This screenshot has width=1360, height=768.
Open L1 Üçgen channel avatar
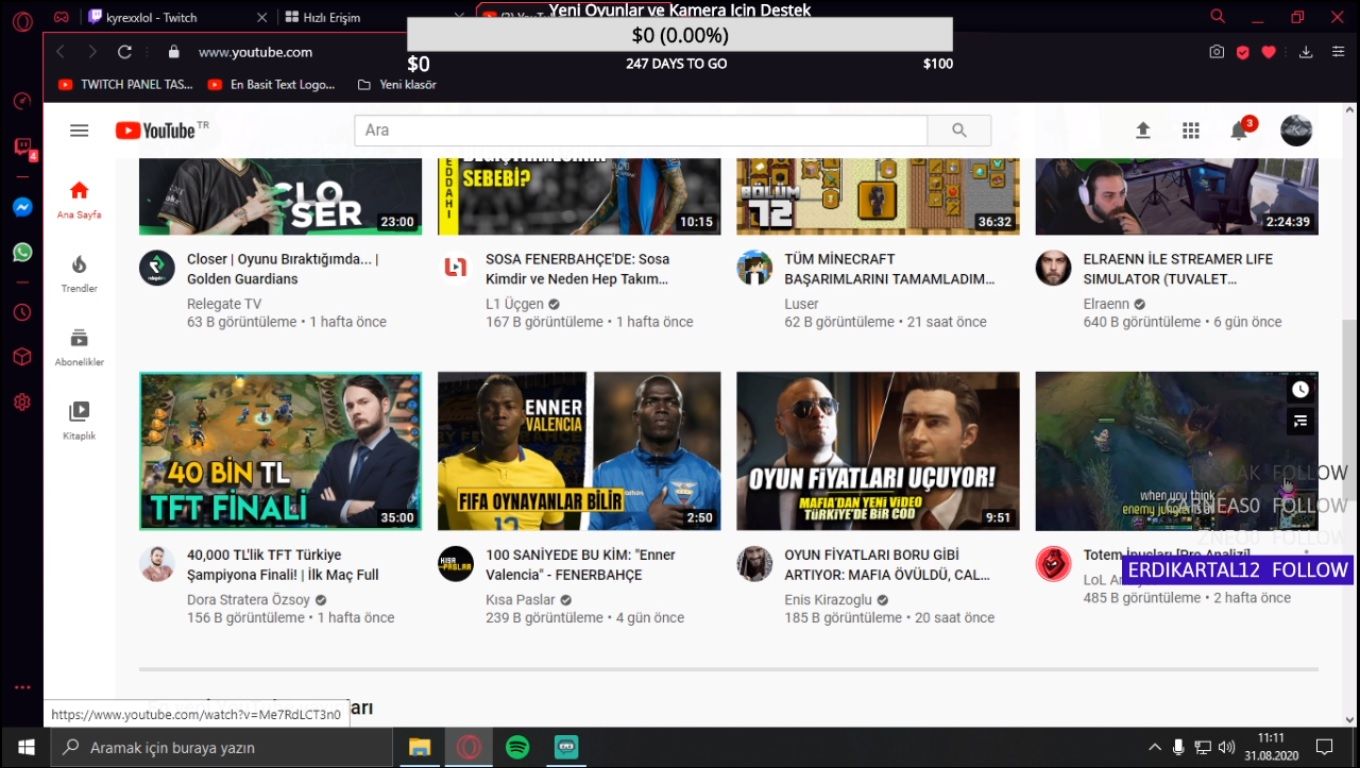point(455,268)
